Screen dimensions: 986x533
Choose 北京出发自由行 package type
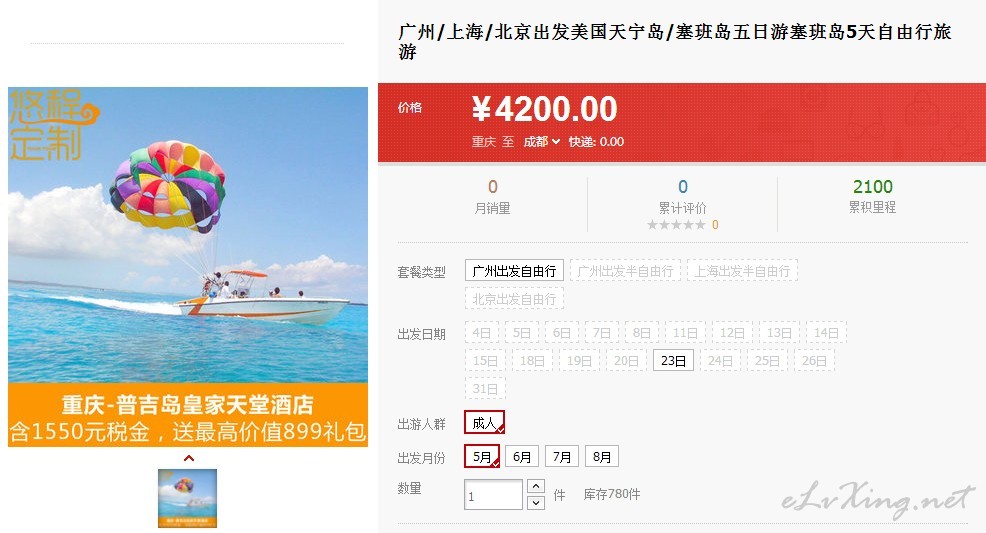click(x=514, y=299)
